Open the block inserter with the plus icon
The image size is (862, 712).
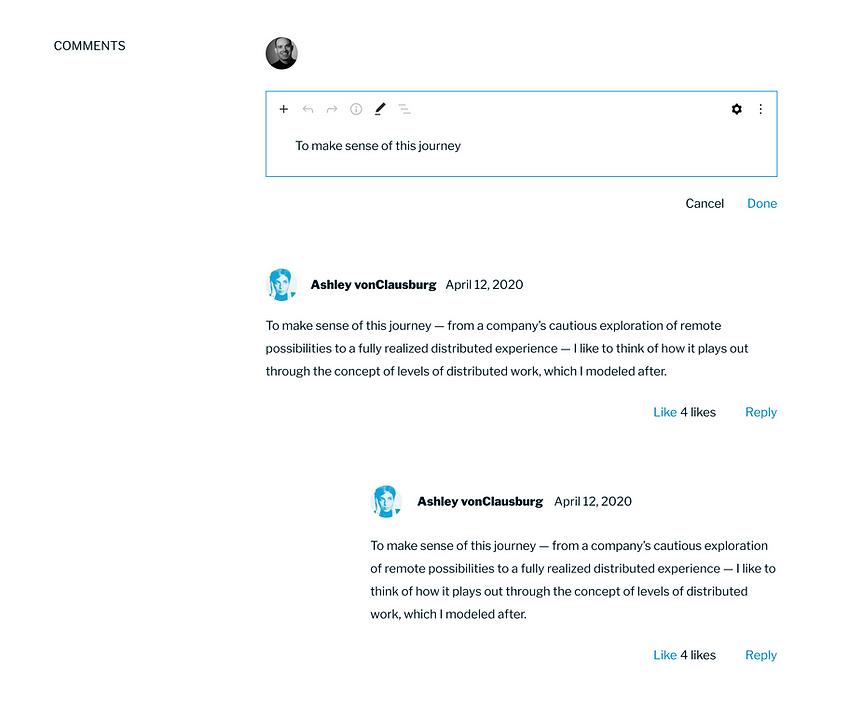coord(283,109)
